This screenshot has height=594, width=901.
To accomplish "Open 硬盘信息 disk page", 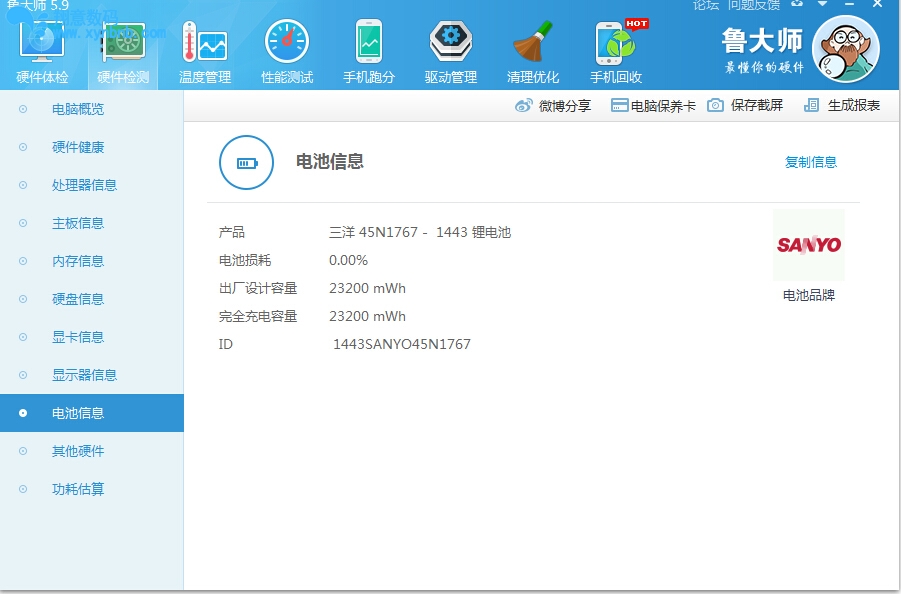I will pos(78,299).
